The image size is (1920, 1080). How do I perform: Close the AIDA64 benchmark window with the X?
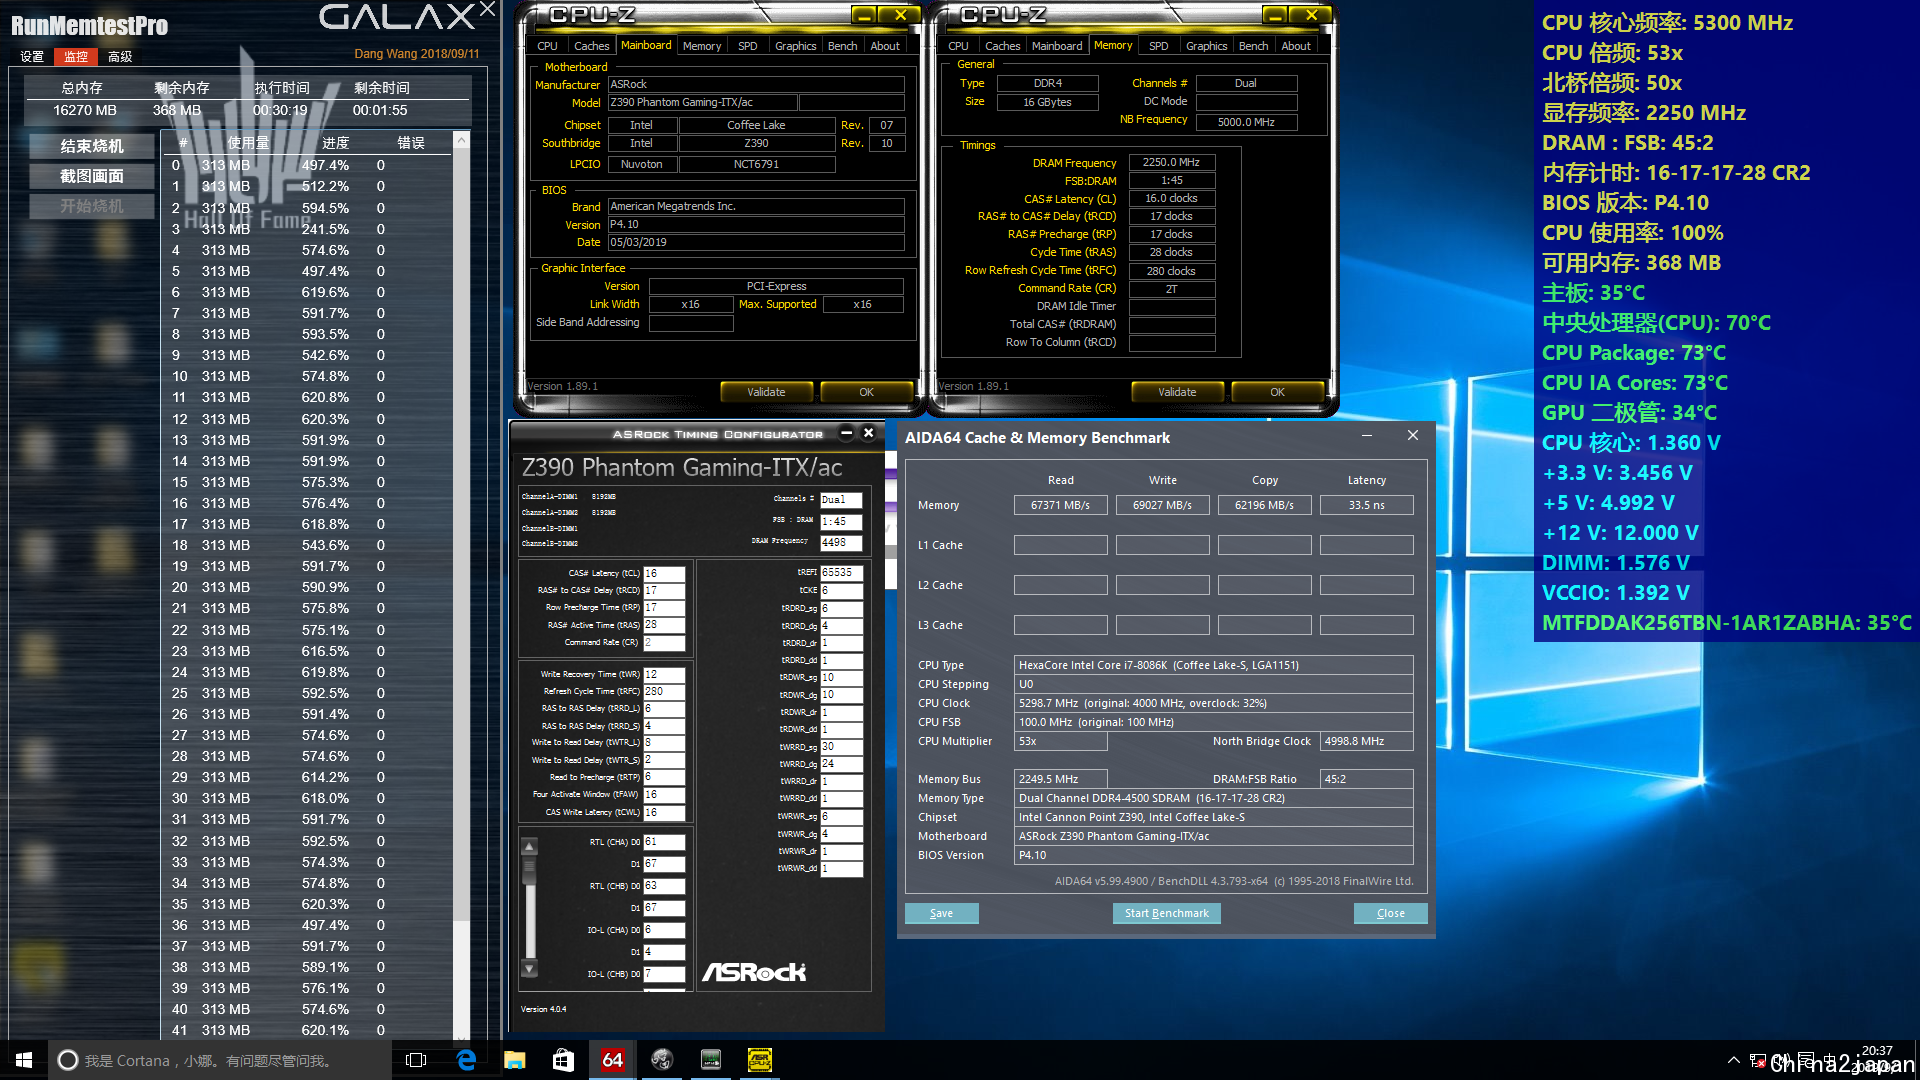[x=1413, y=436]
